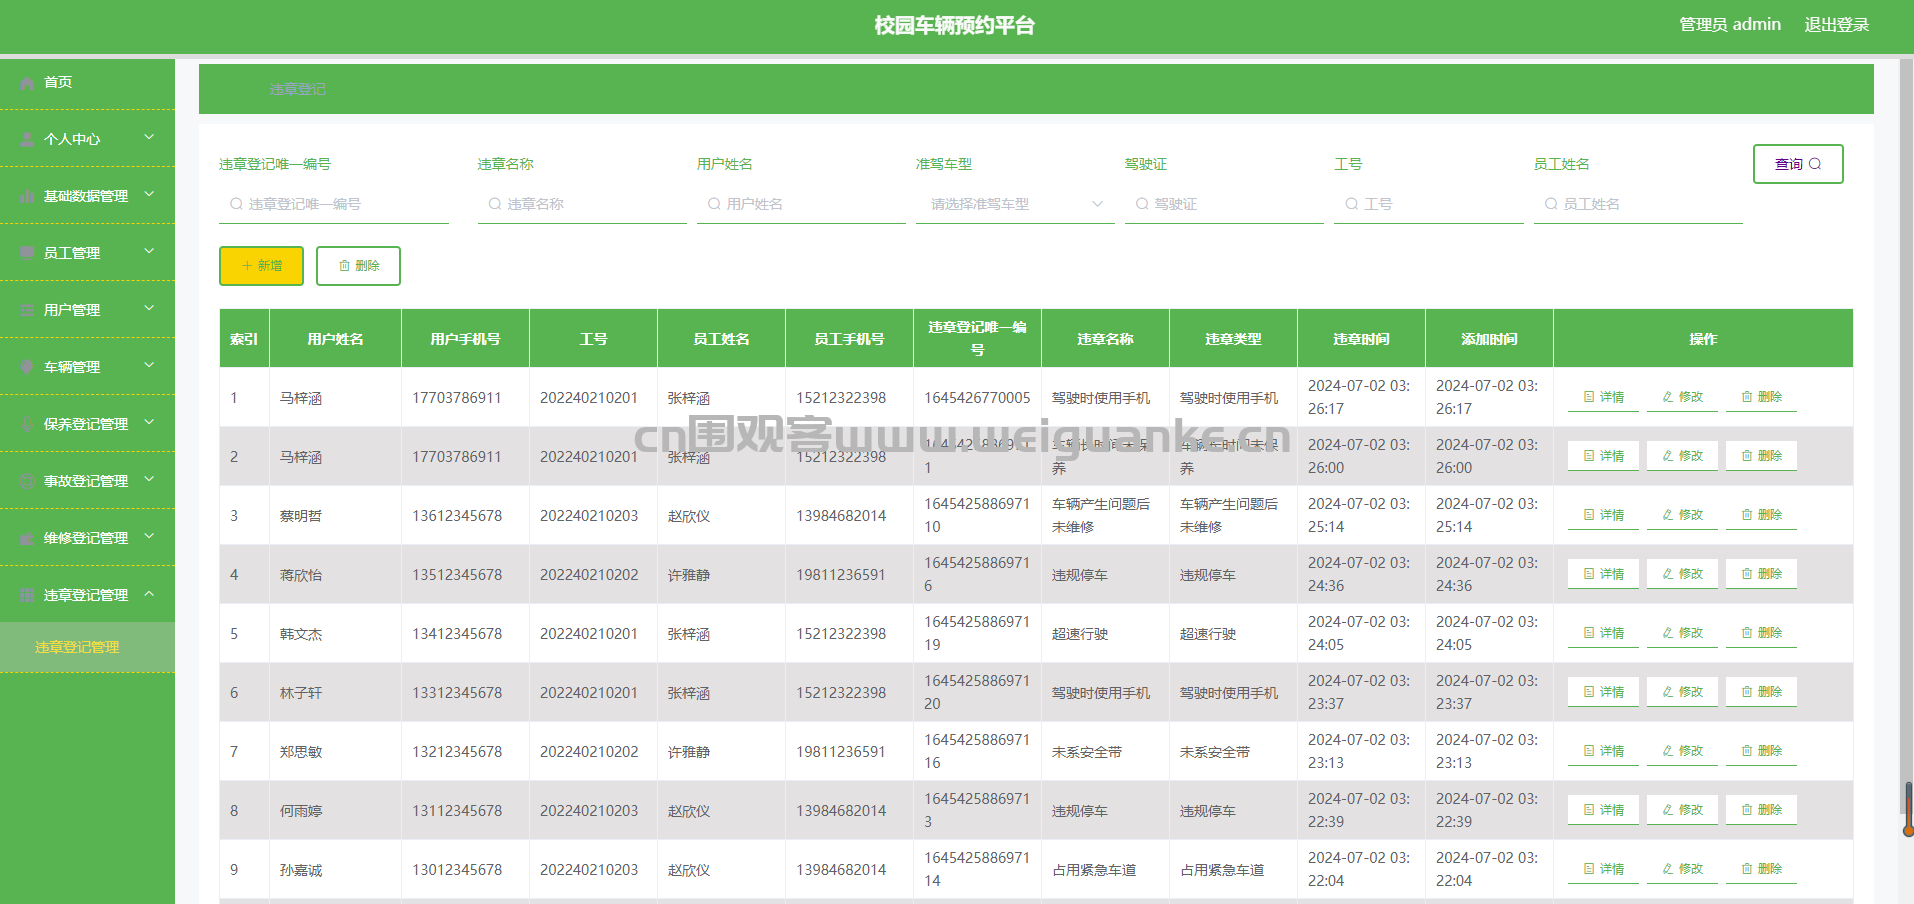1914x904 pixels.
Task: Click the chart icon beside 基础数据管理
Action: coord(28,197)
